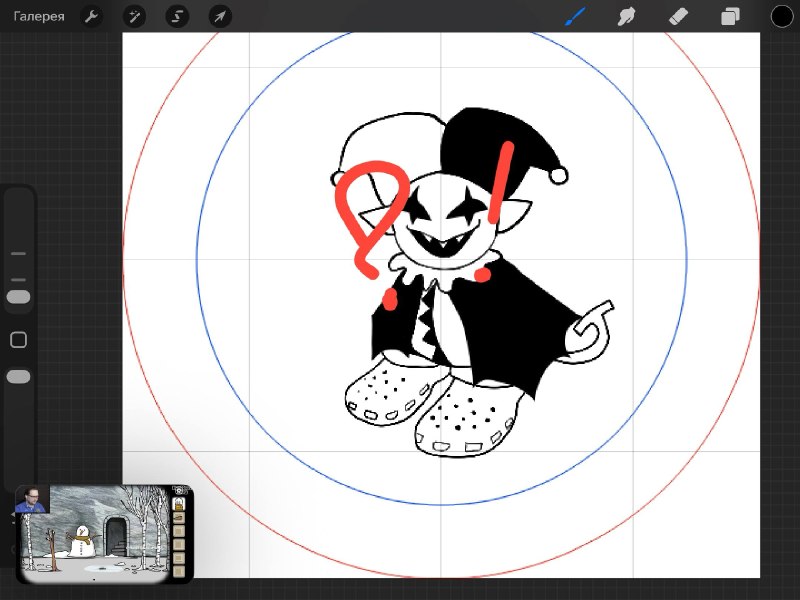Open the black active color swatch

pyautogui.click(x=782, y=16)
